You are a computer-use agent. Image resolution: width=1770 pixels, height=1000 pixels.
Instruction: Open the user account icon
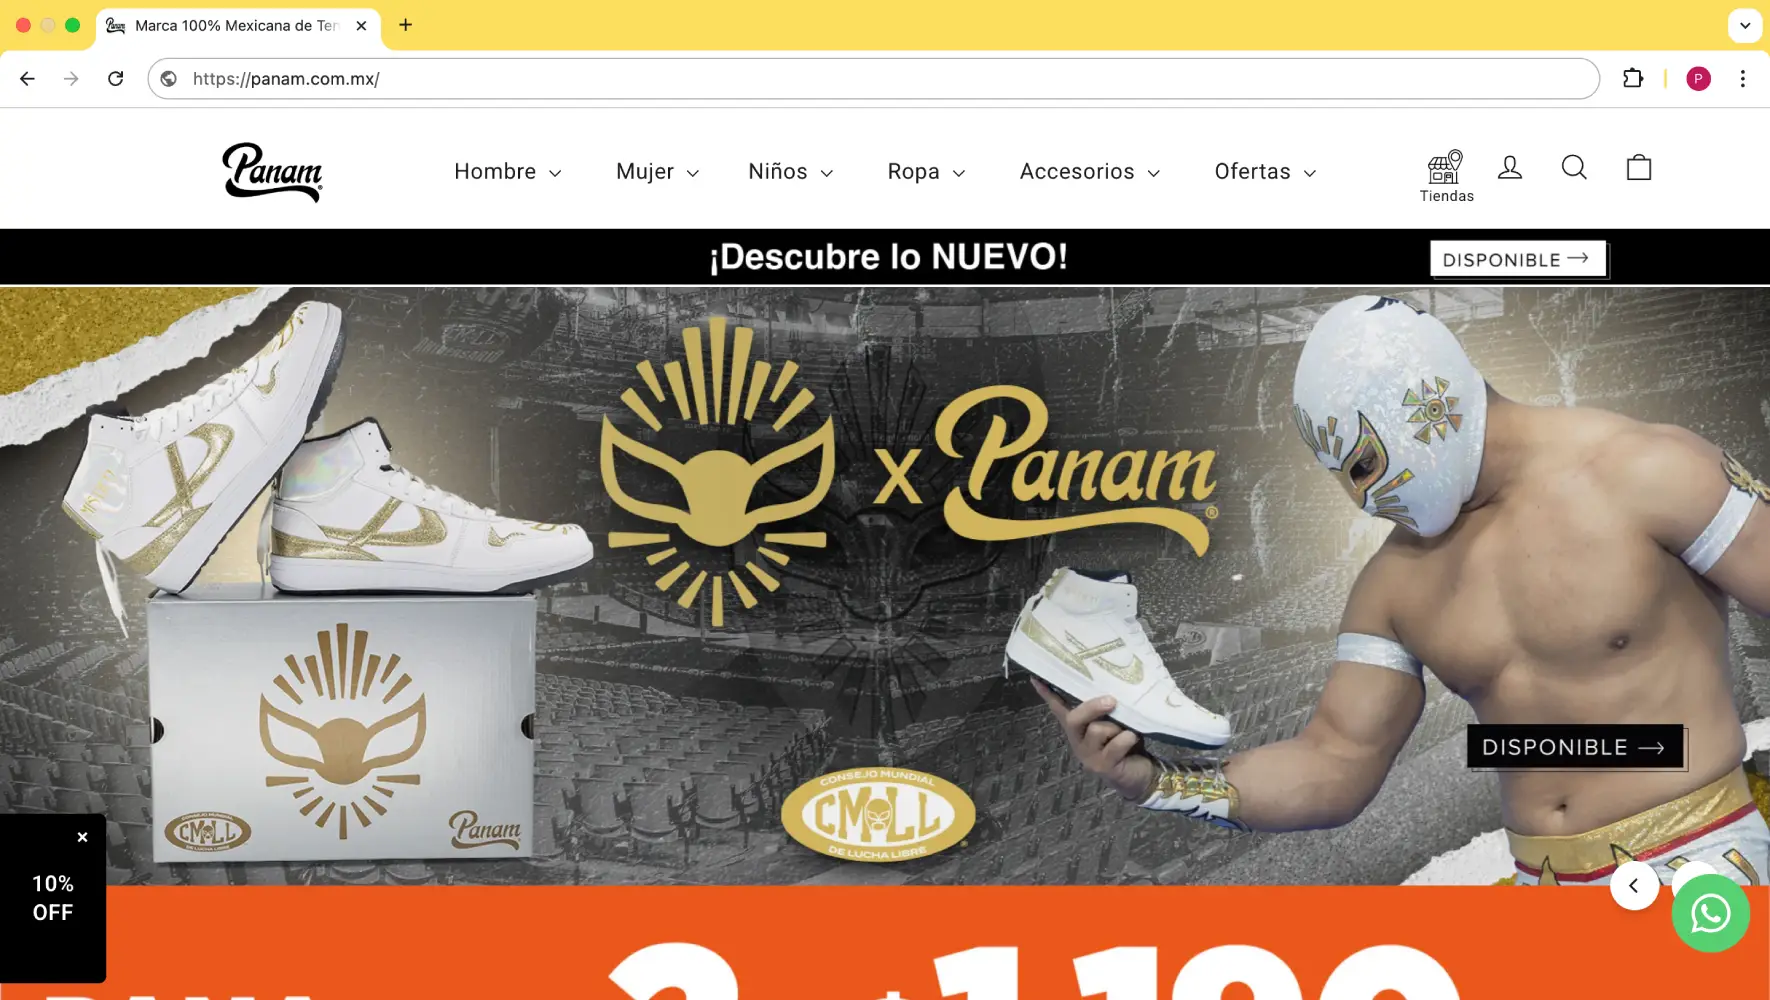[1510, 167]
